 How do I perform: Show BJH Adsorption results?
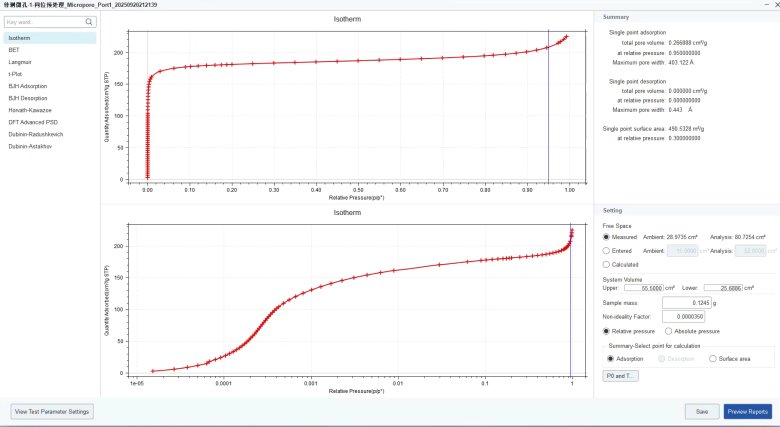click(26, 86)
